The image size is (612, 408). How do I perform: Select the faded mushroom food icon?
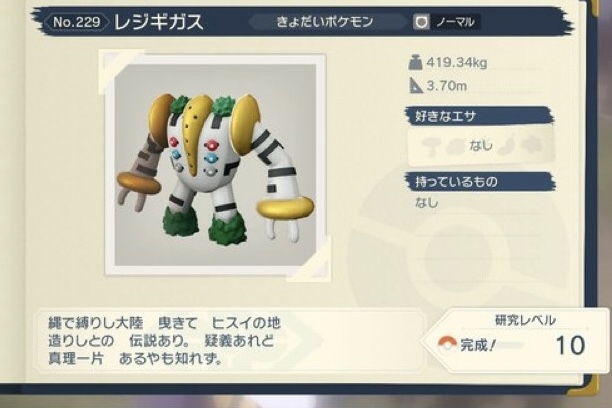(x=432, y=146)
